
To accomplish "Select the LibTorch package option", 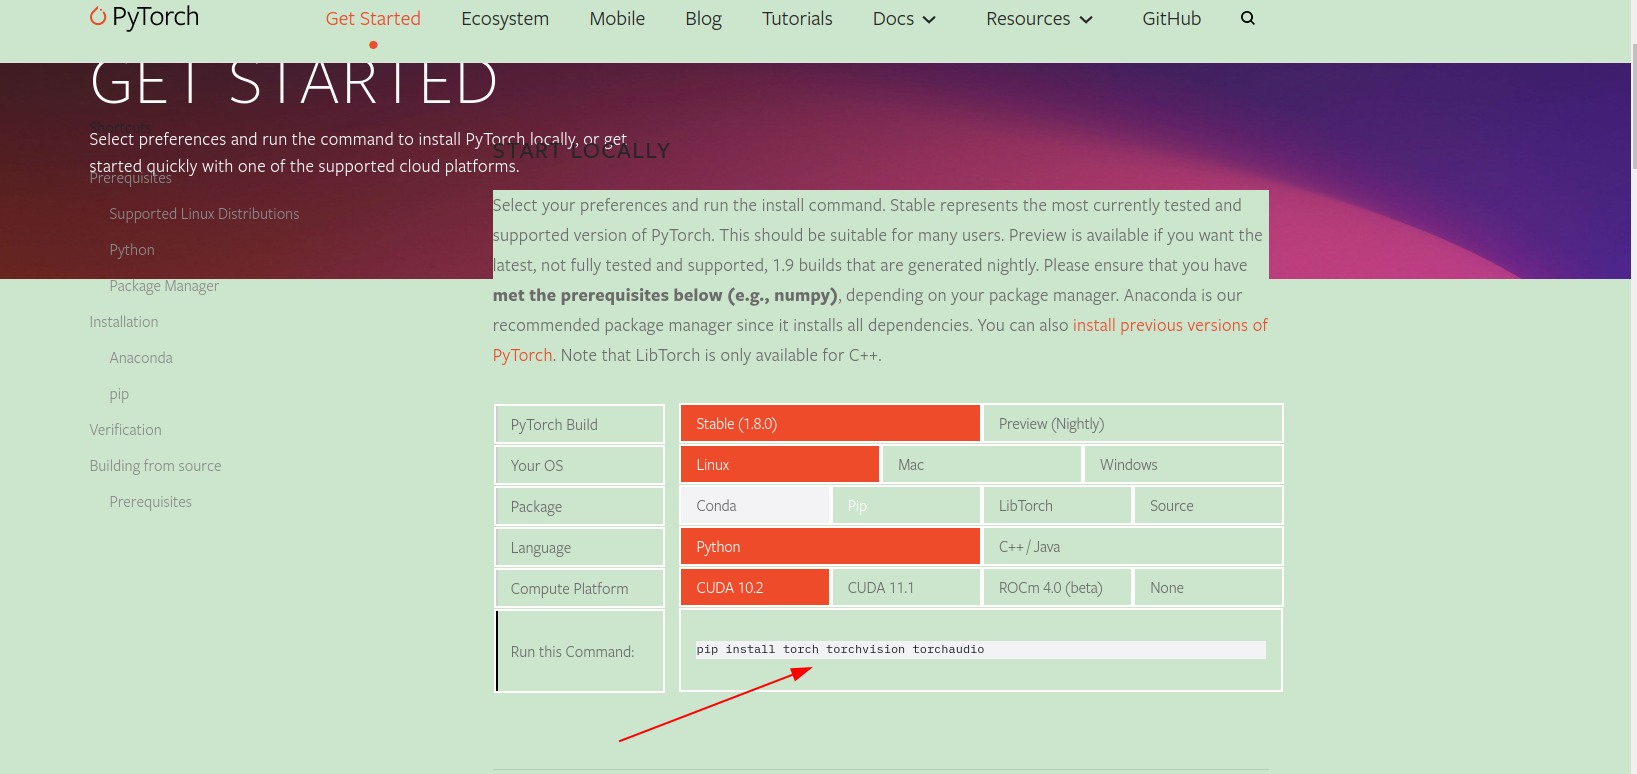I will (x=1057, y=505).
